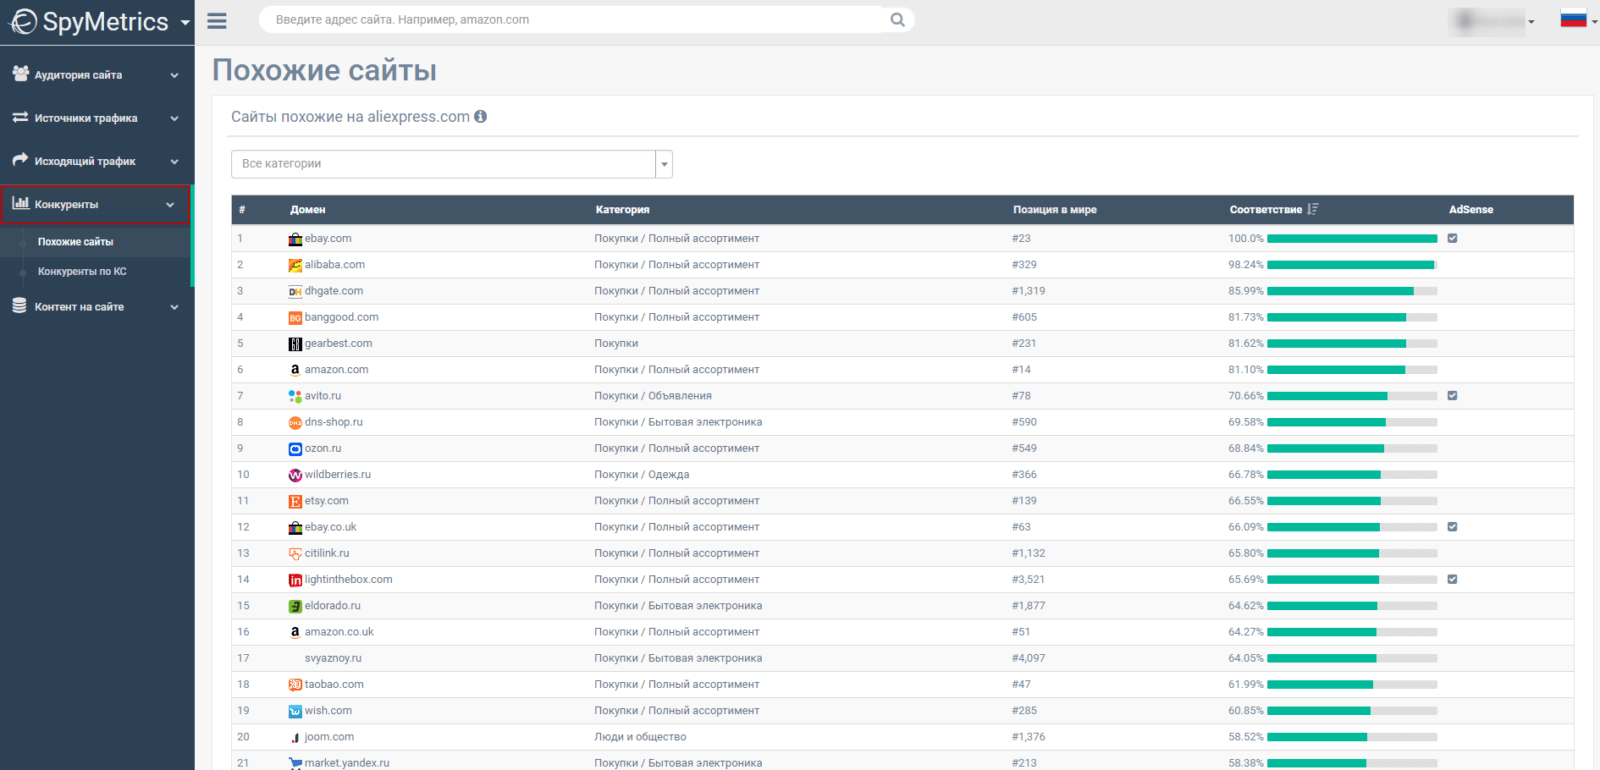Click the ozon.ru favicon

295,449
